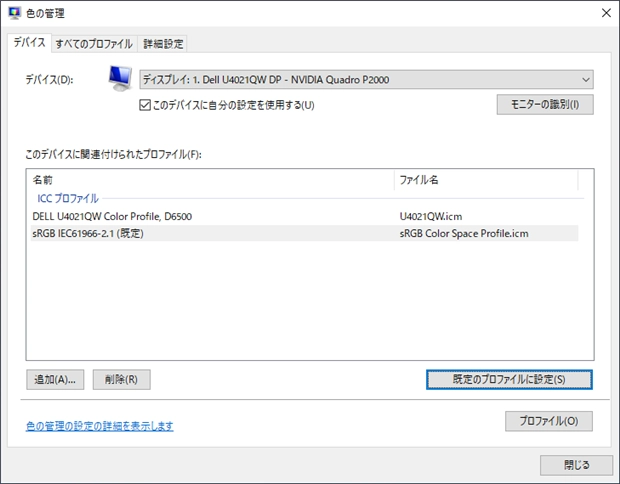Click the Color Management title bar icon
The height and width of the screenshot is (484, 620).
14,13
